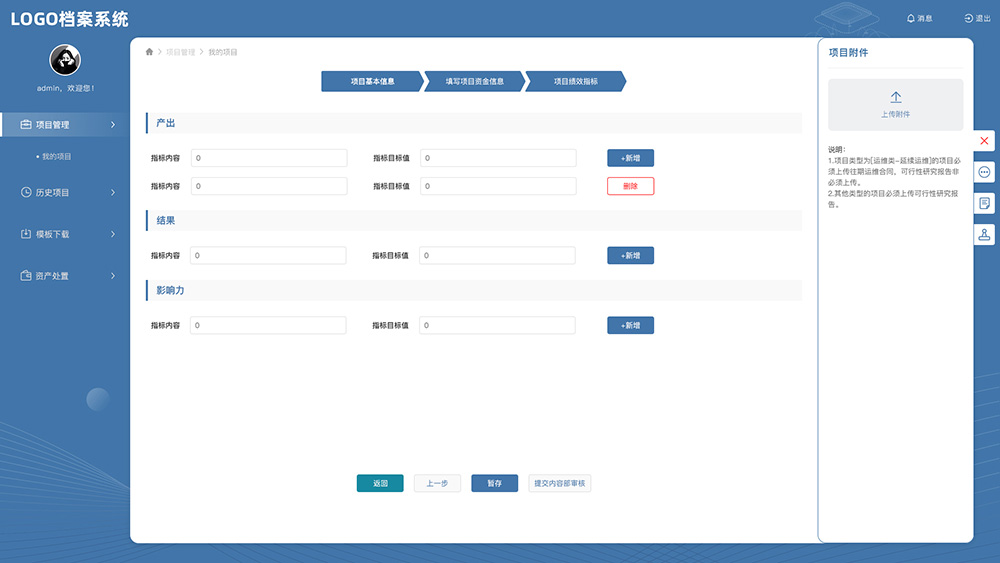Focus 指标内容 field under 结果
Viewport: 1000px width, 563px height.
[x=268, y=255]
